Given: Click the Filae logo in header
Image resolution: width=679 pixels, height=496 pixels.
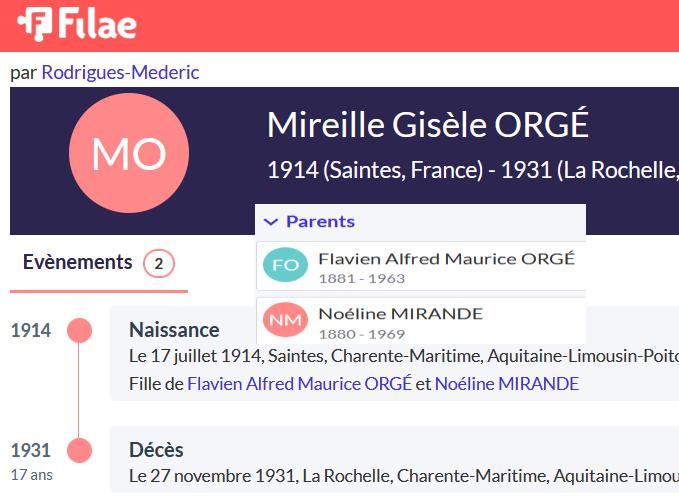Looking at the screenshot, I should [x=77, y=24].
